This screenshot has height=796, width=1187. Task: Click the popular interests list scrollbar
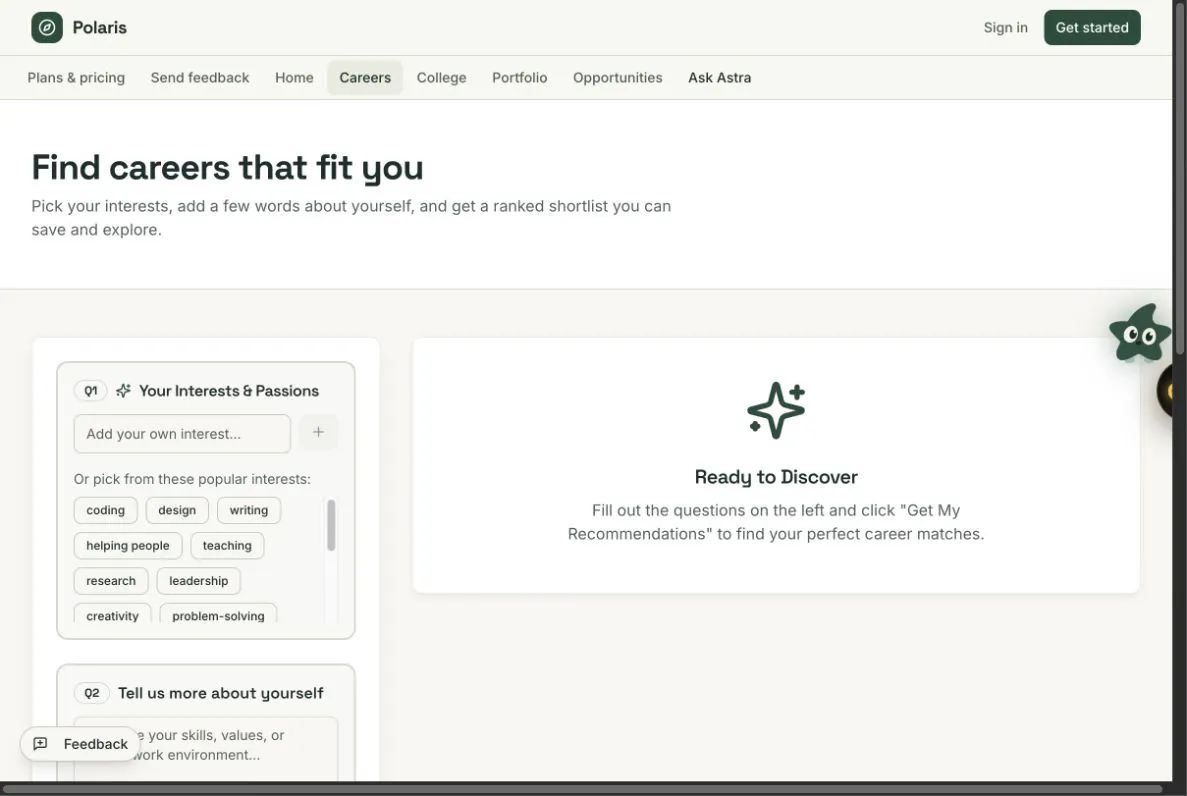[x=331, y=525]
